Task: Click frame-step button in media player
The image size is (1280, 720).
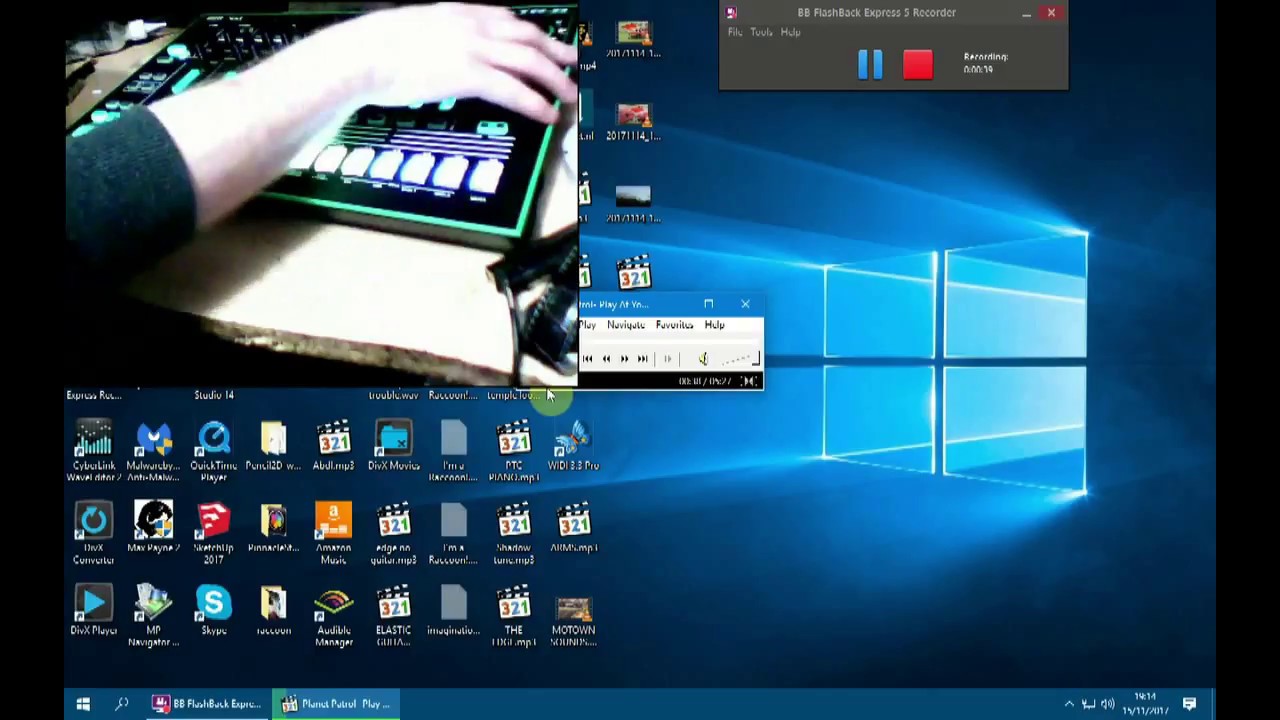Action: click(x=667, y=358)
